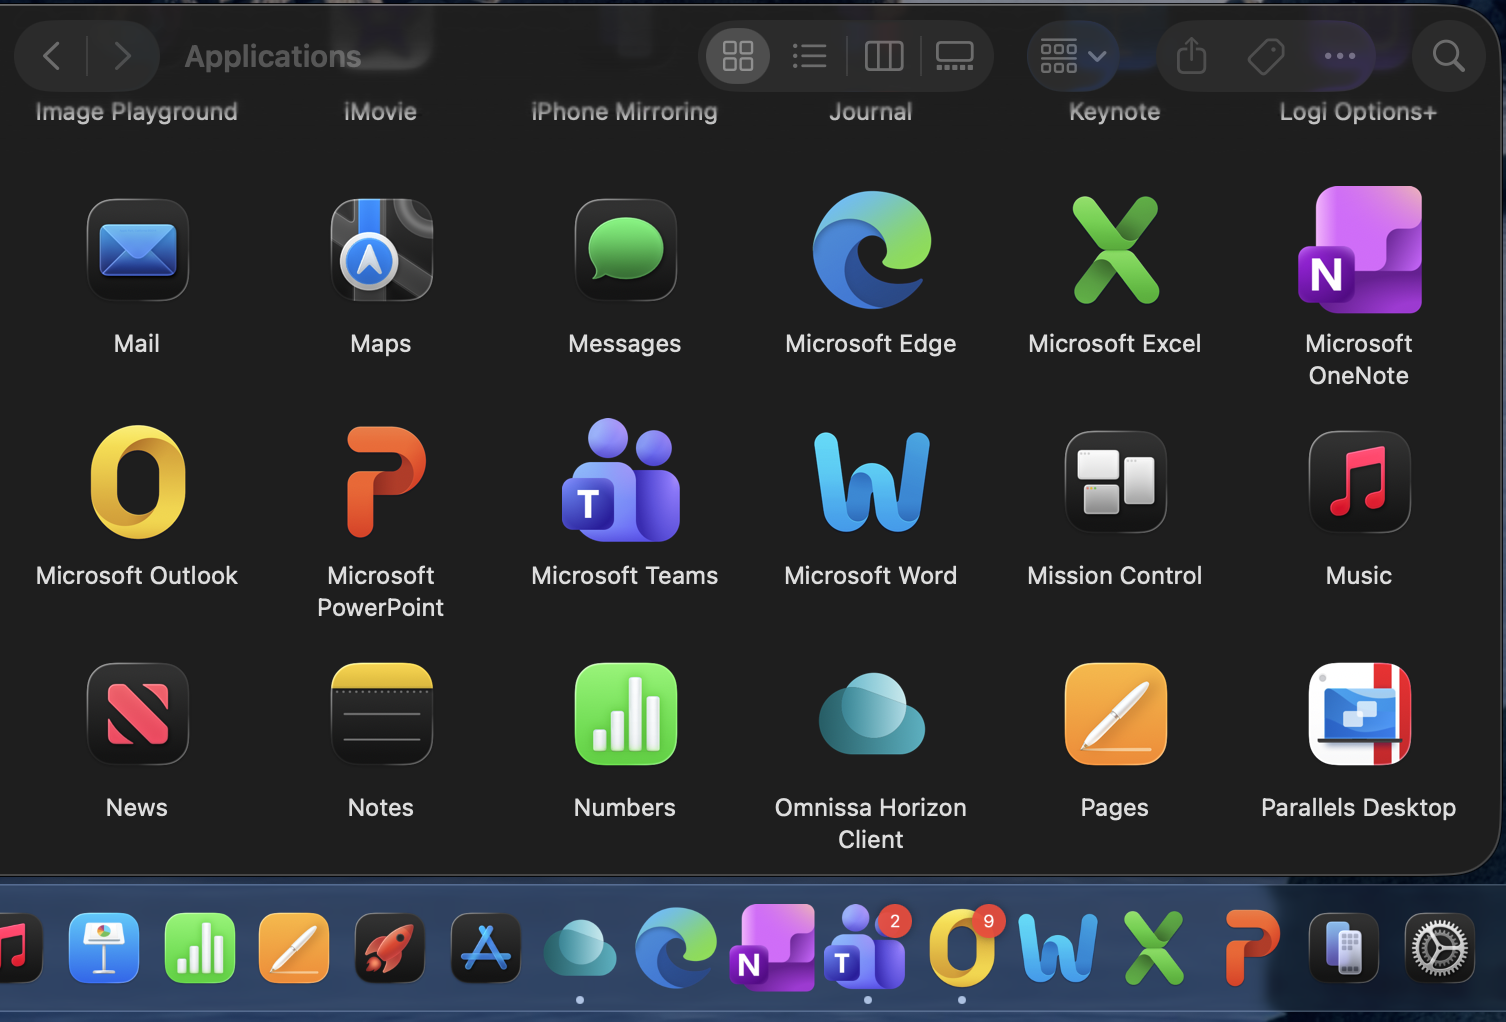Select Microsoft OneNote in Applications folder
This screenshot has height=1022, width=1506.
[x=1359, y=250]
